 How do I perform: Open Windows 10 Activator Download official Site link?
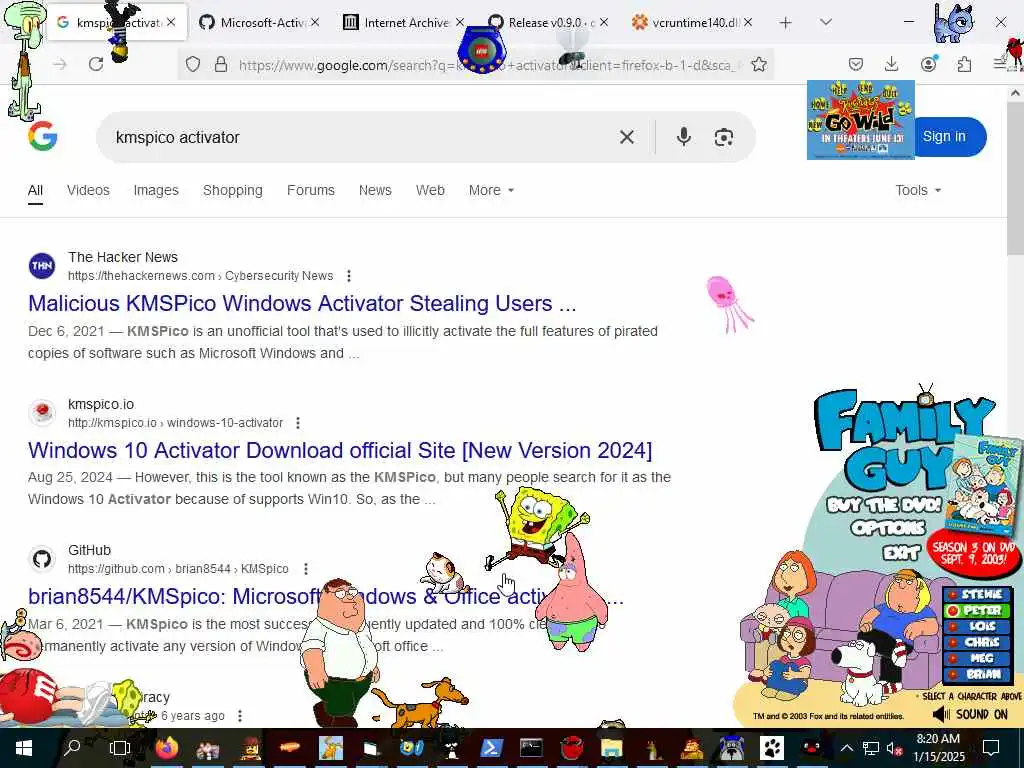click(x=340, y=451)
